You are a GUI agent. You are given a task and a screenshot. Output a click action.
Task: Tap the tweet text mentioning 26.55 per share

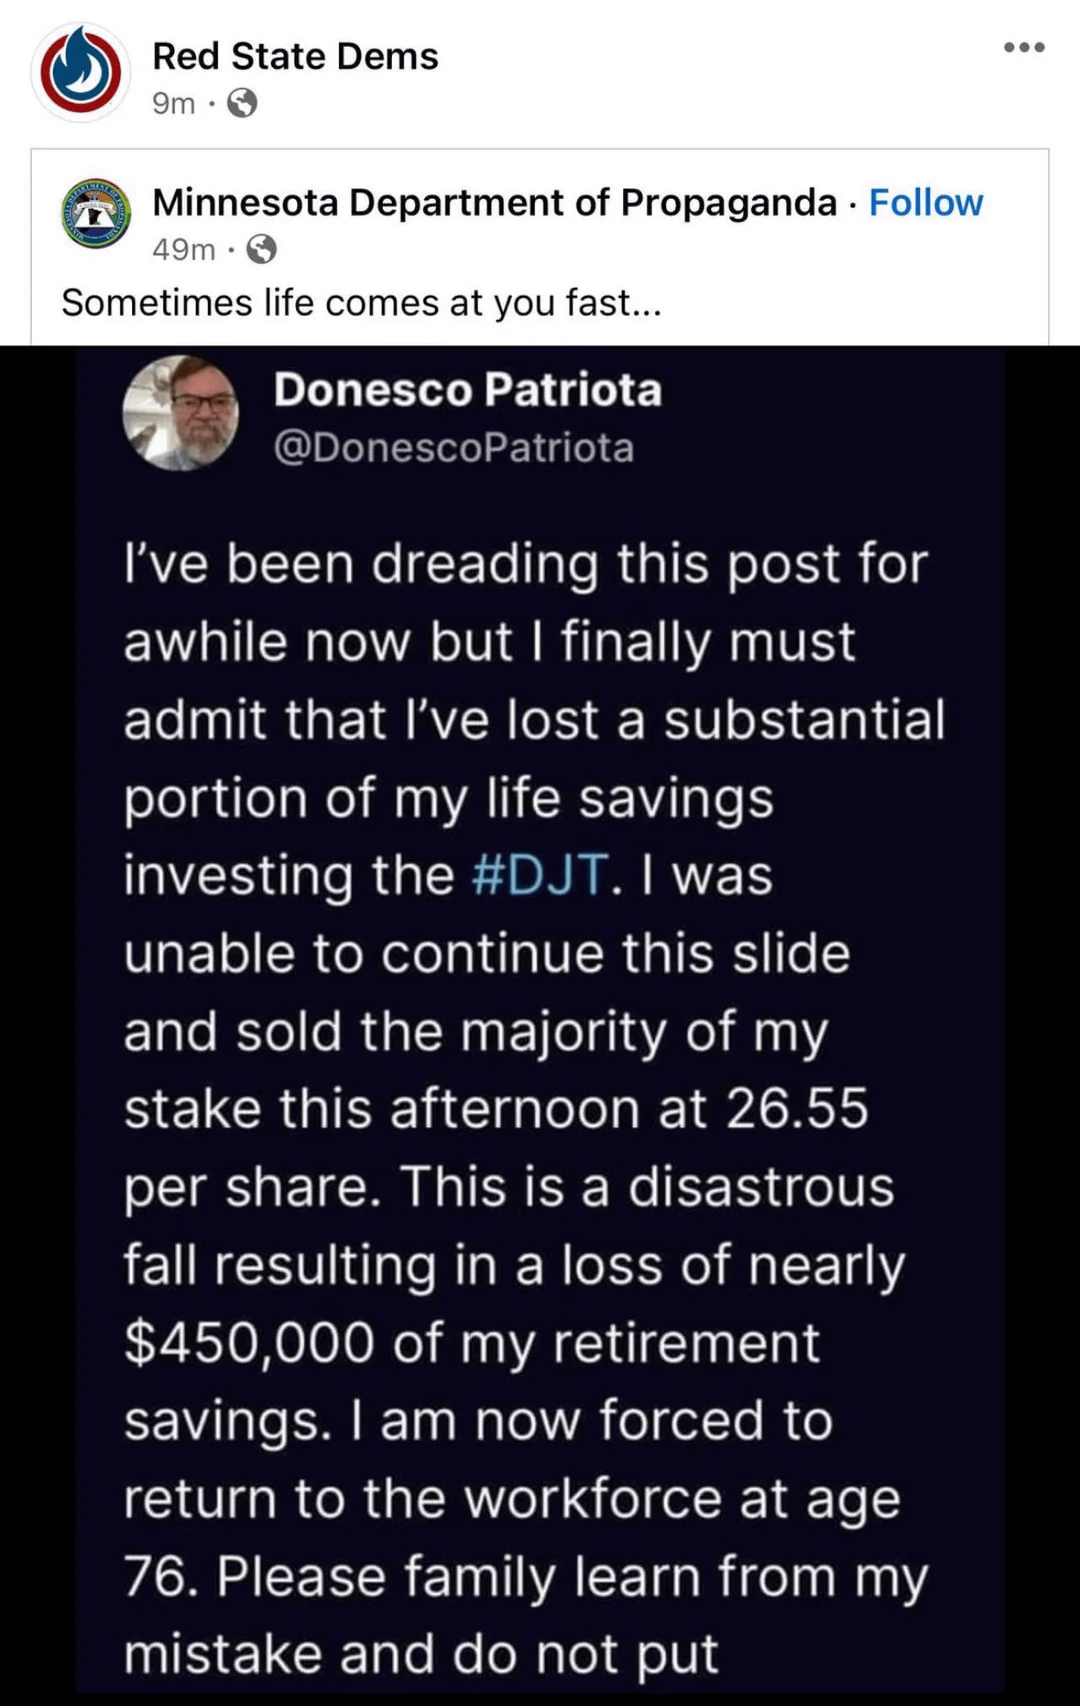click(496, 1110)
